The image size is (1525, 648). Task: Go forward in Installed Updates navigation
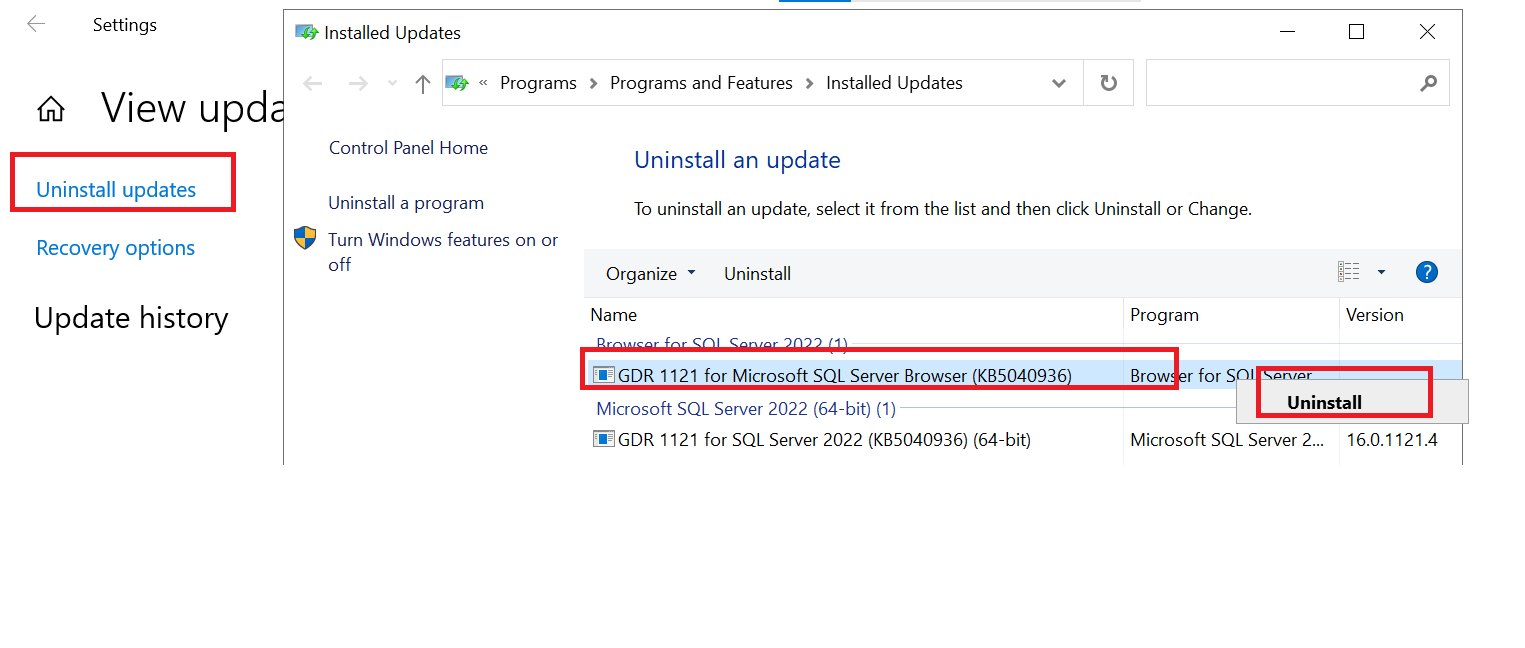358,83
